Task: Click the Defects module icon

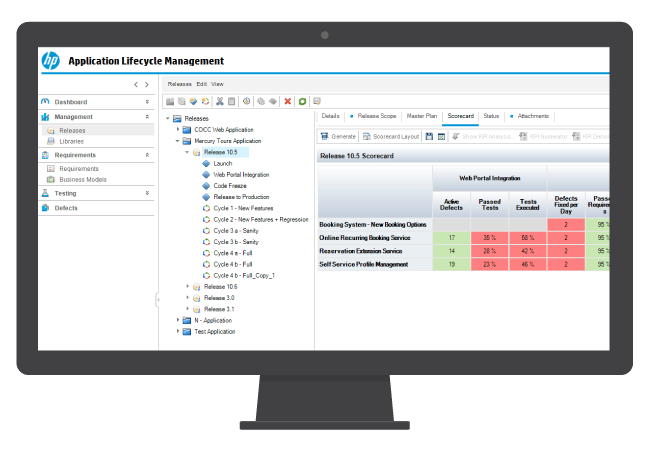Action: 45,208
